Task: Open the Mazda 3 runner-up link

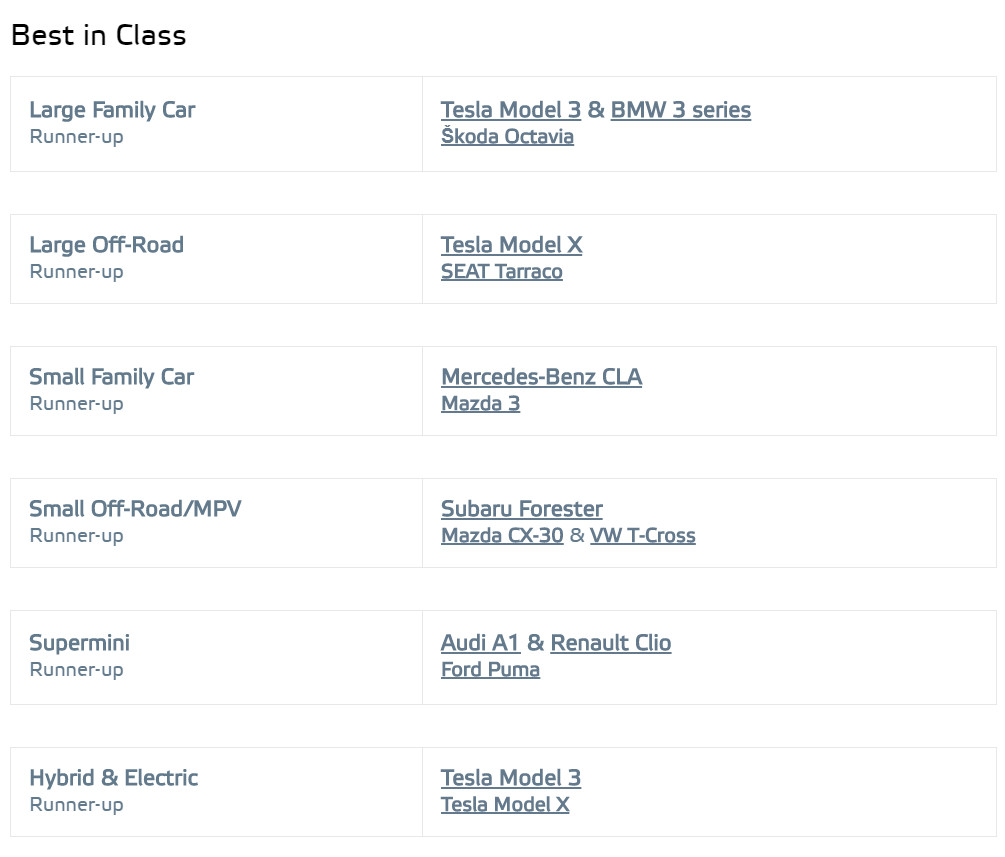Action: (x=481, y=403)
